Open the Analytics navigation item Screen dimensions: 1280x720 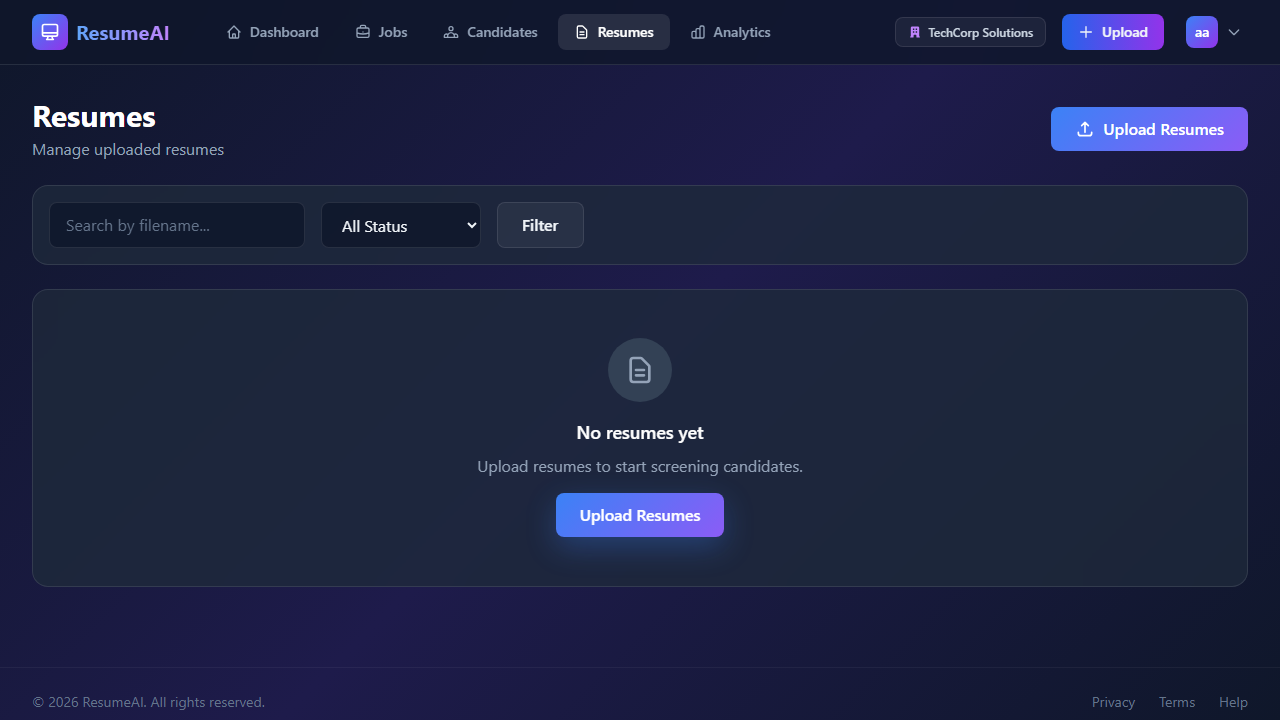[x=730, y=31]
